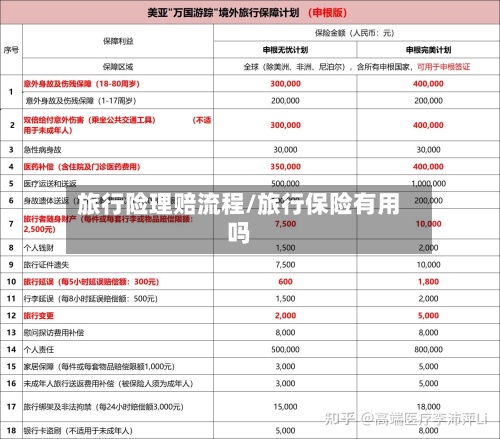This screenshot has height=439, width=500.
Task: Click 意外身故及伤残保障 (18-80周岁) row label
Action: 81,84
